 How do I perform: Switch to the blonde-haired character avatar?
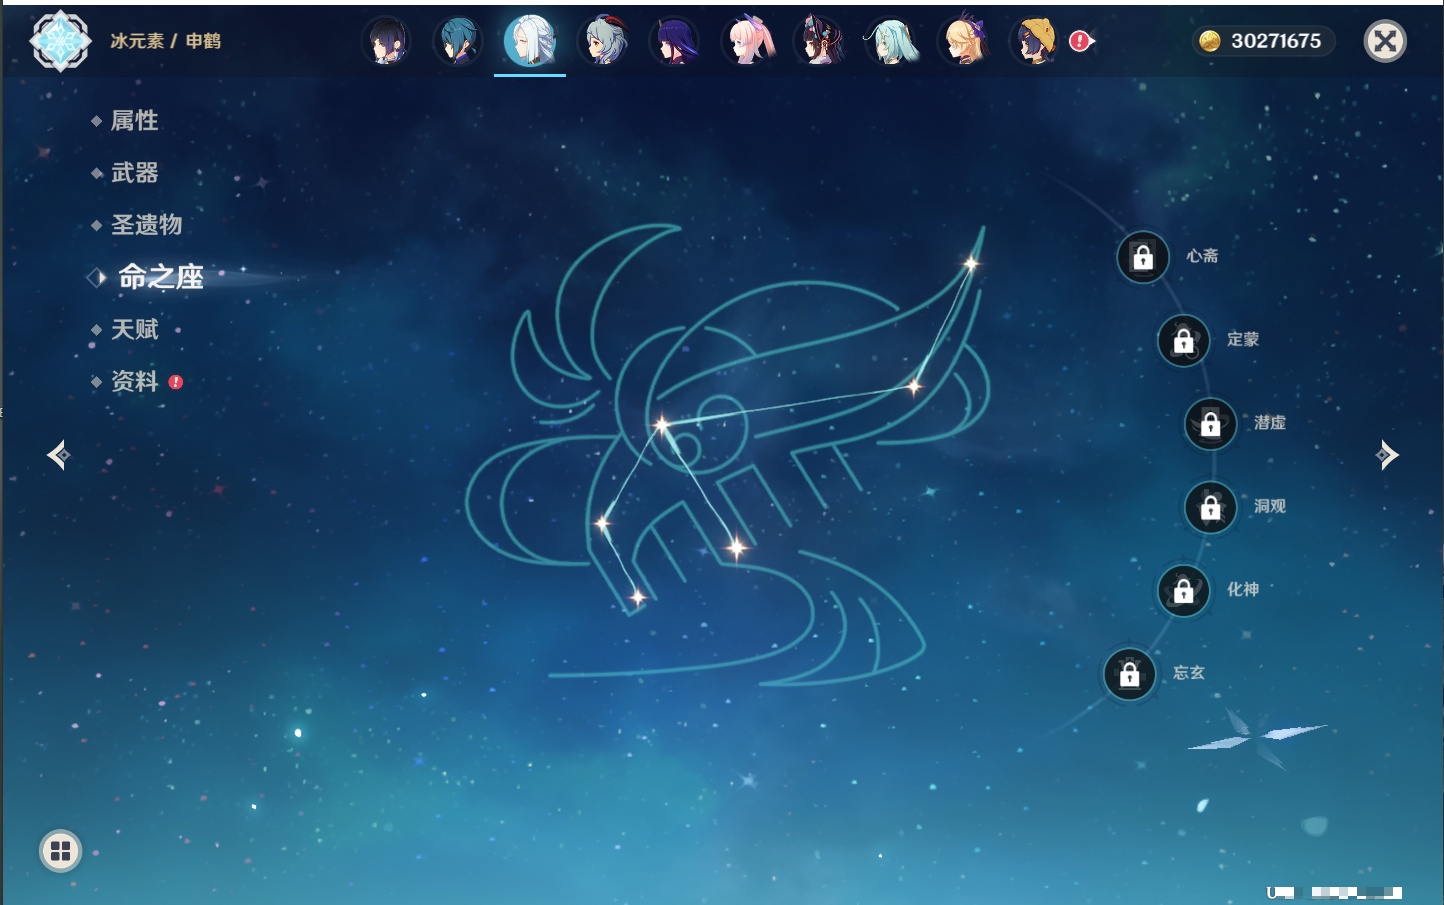tap(964, 41)
